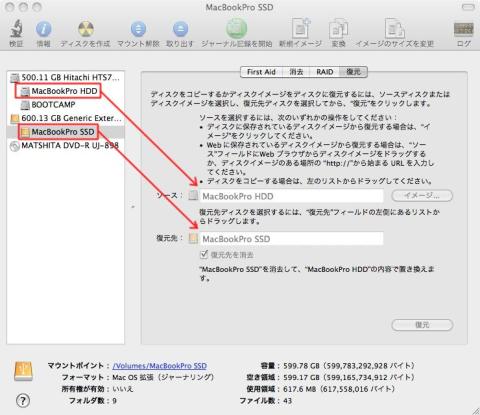Open the Log (ログ) icon
This screenshot has height=415, width=480.
click(x=463, y=30)
